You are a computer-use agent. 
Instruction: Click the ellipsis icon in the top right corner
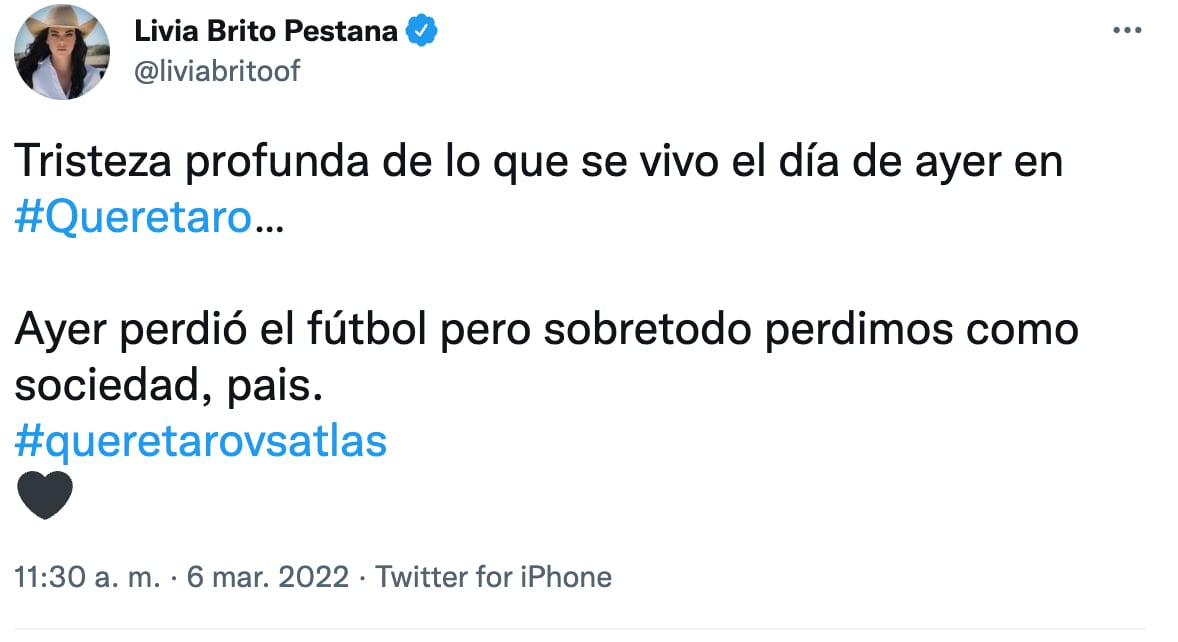coord(1128,30)
